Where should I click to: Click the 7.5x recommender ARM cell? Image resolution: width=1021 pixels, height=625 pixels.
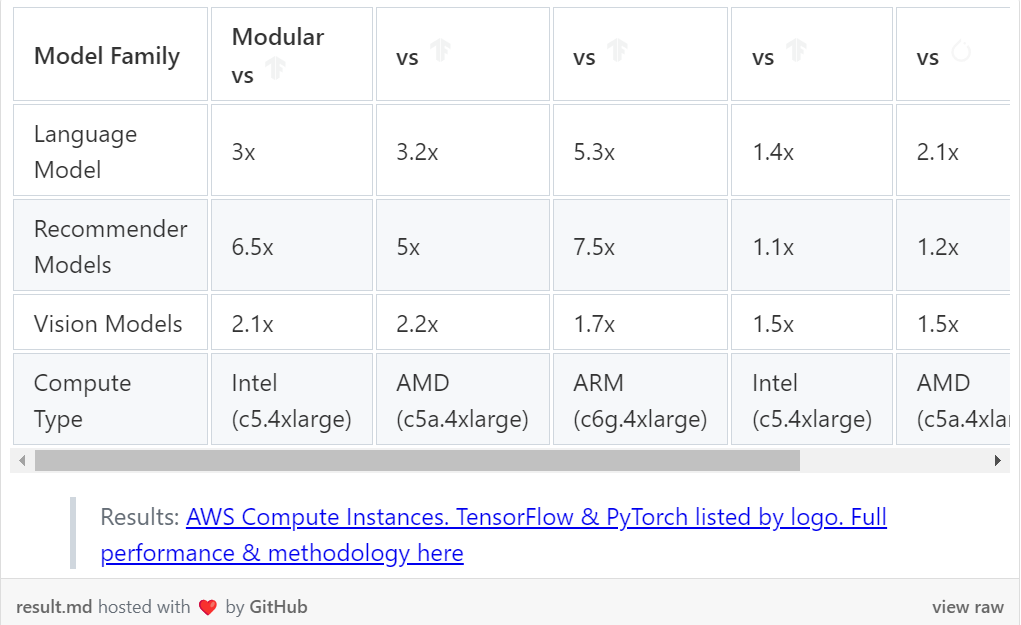coord(640,245)
